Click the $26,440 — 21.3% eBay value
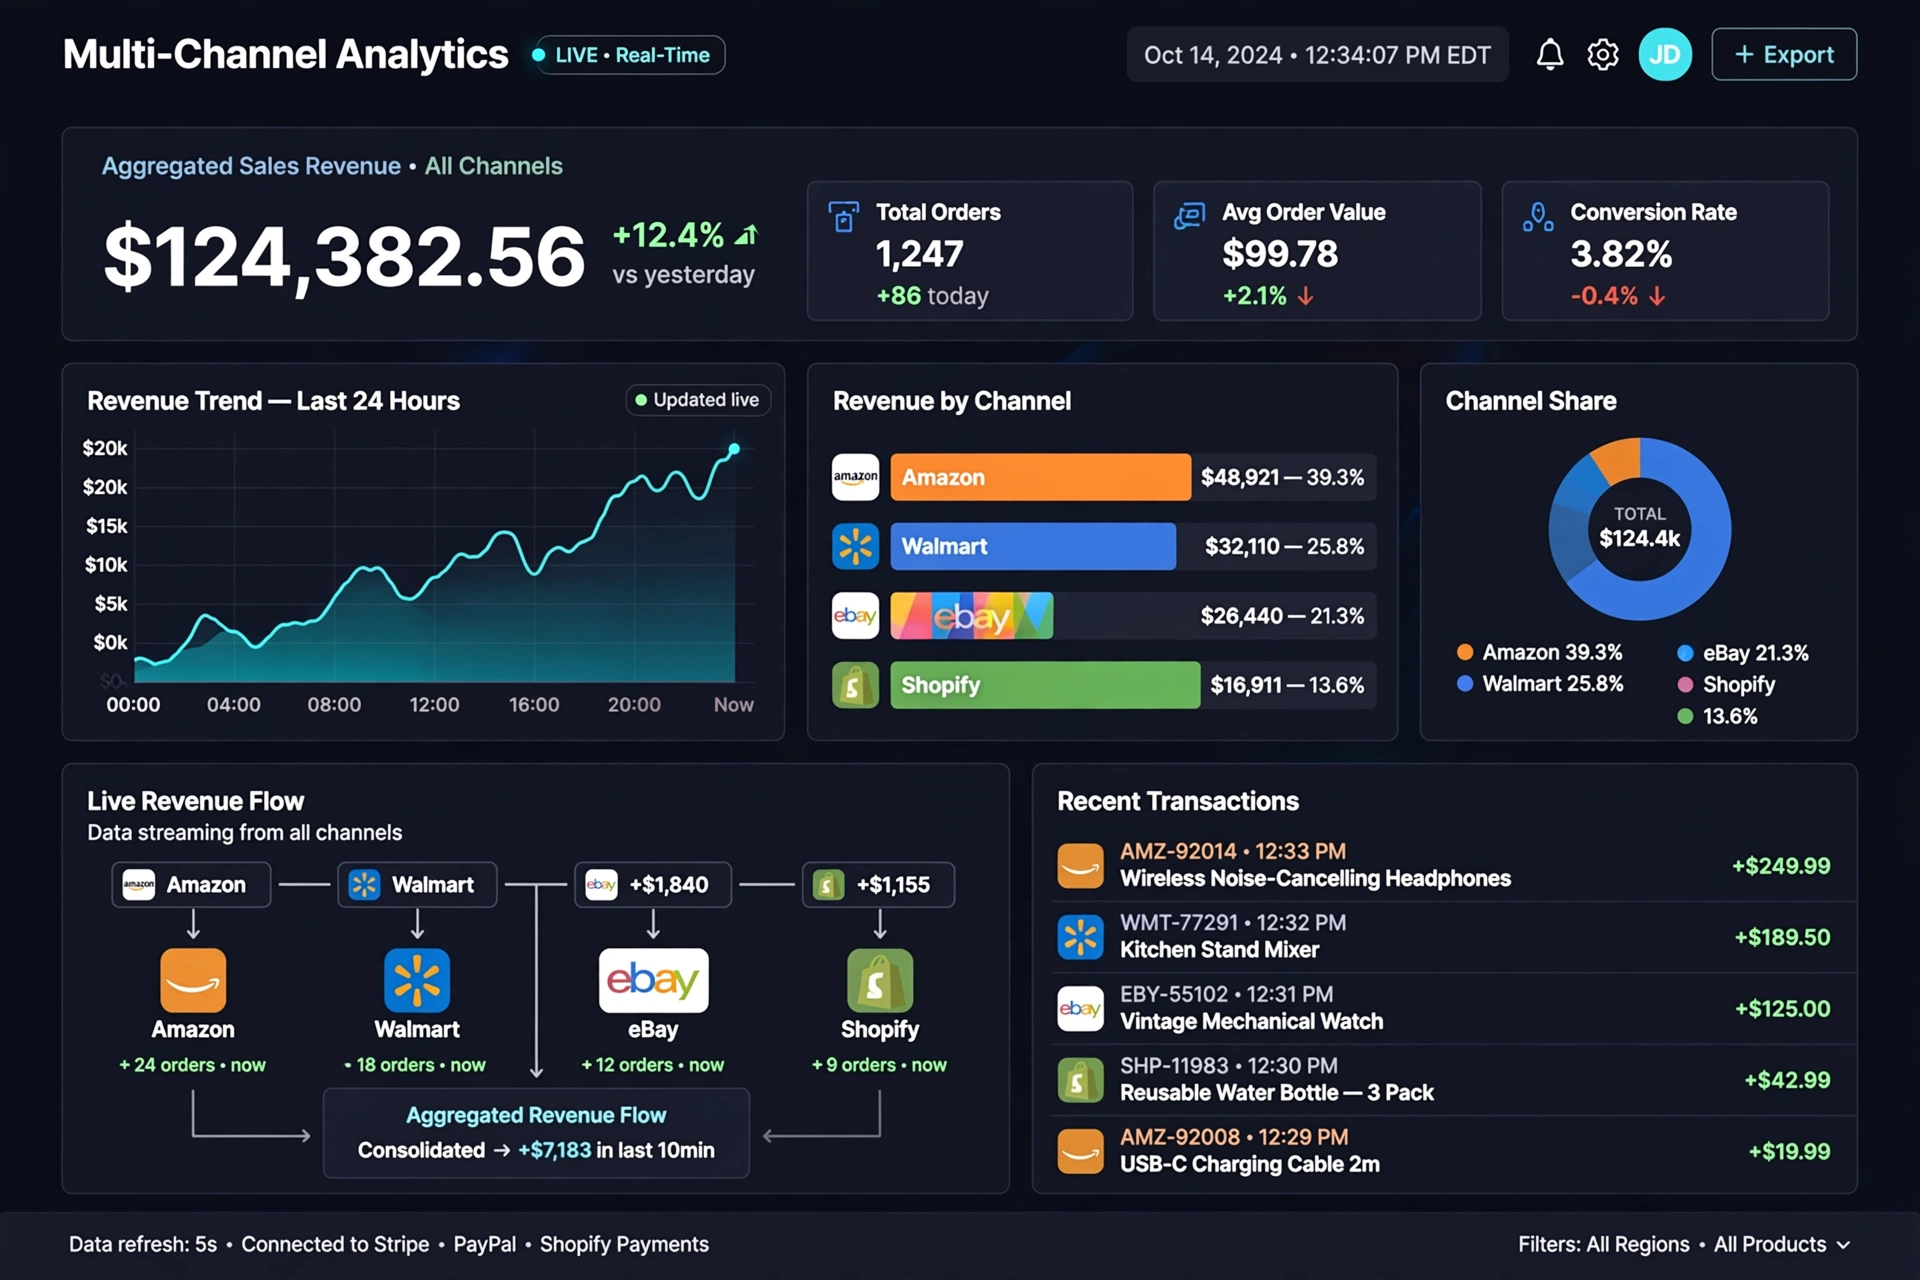Screen dimensions: 1920x1280 (x=1282, y=615)
